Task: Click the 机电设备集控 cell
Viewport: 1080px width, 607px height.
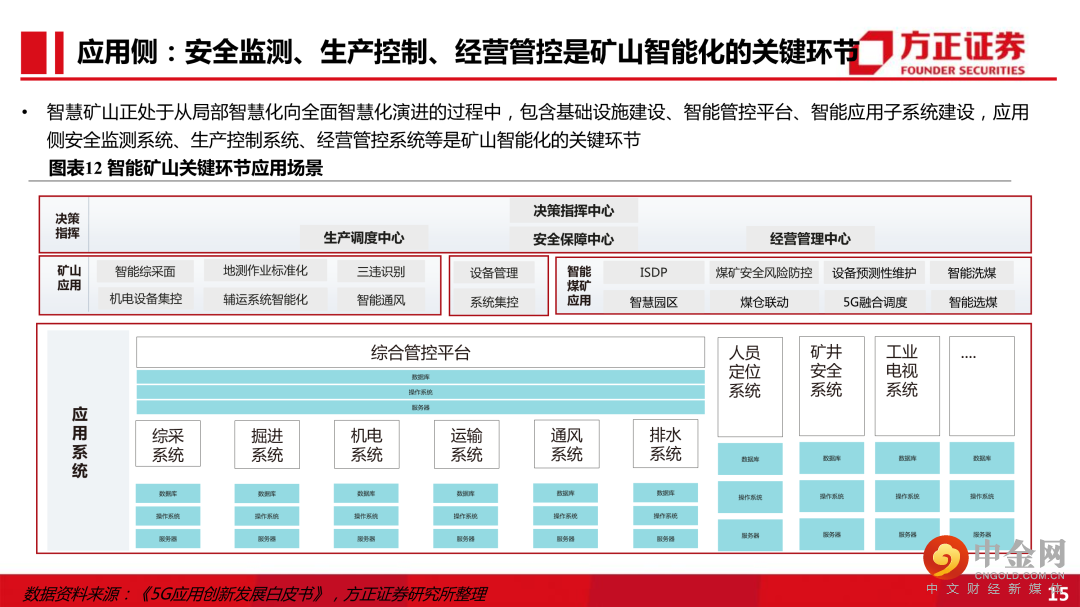Action: pyautogui.click(x=145, y=299)
